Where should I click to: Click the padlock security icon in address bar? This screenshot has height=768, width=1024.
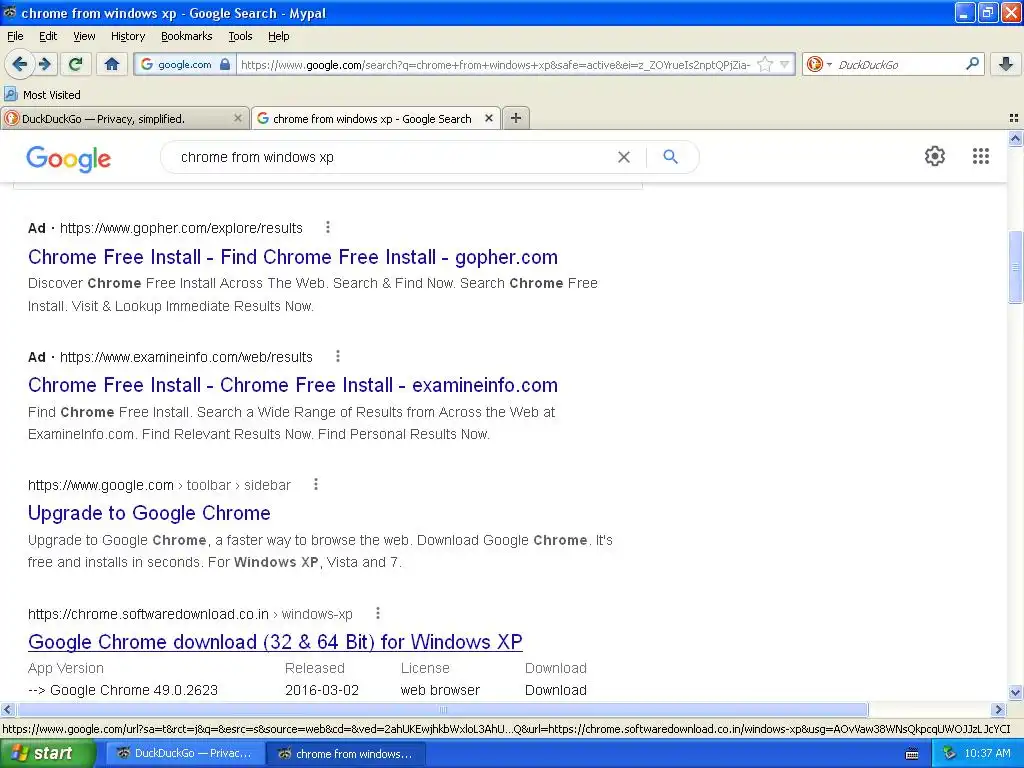225,64
